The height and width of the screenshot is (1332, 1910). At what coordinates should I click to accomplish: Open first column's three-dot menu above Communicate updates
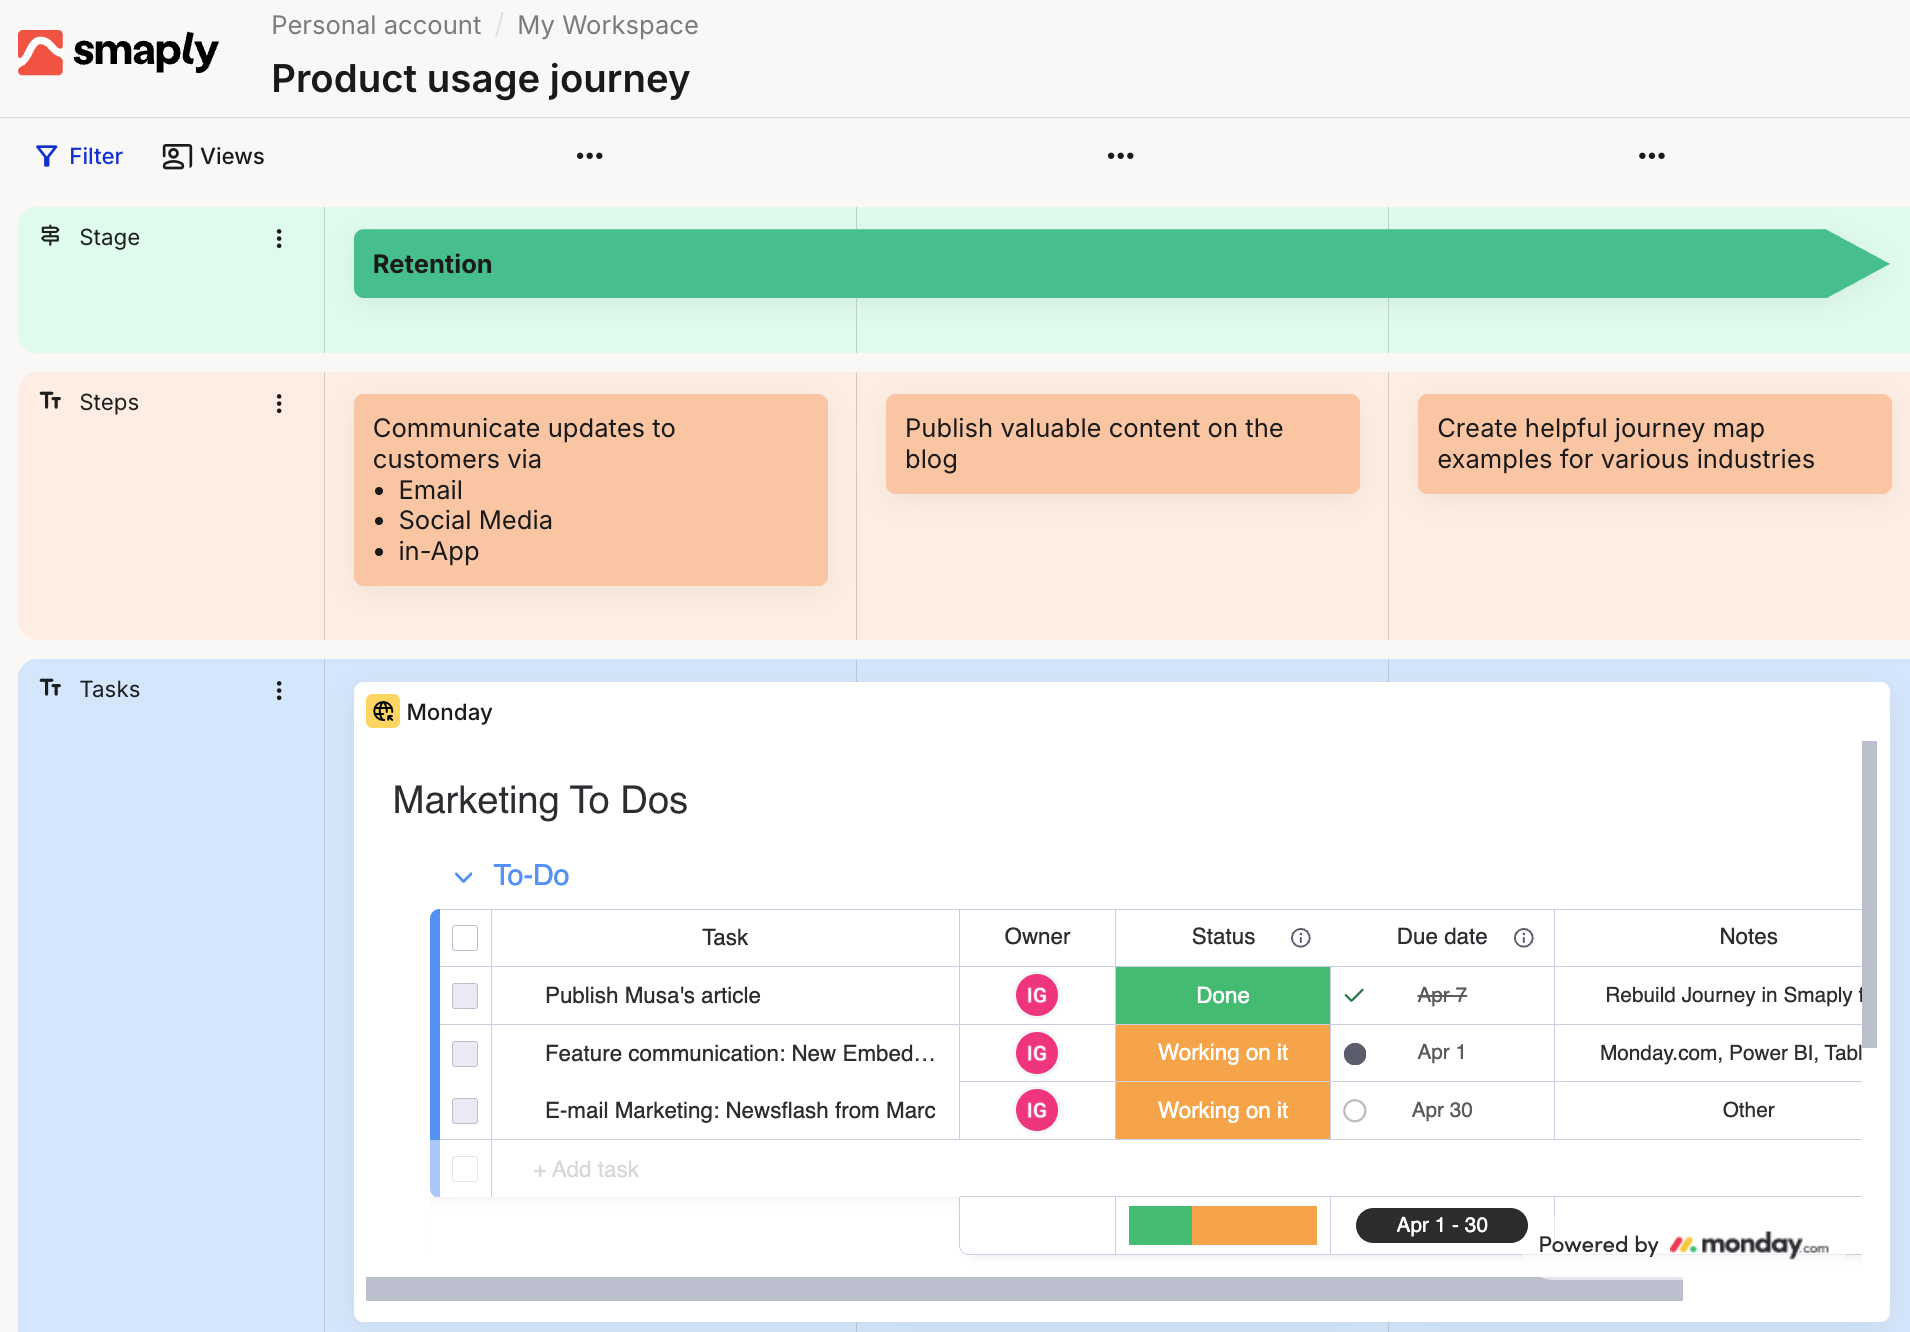click(x=590, y=156)
